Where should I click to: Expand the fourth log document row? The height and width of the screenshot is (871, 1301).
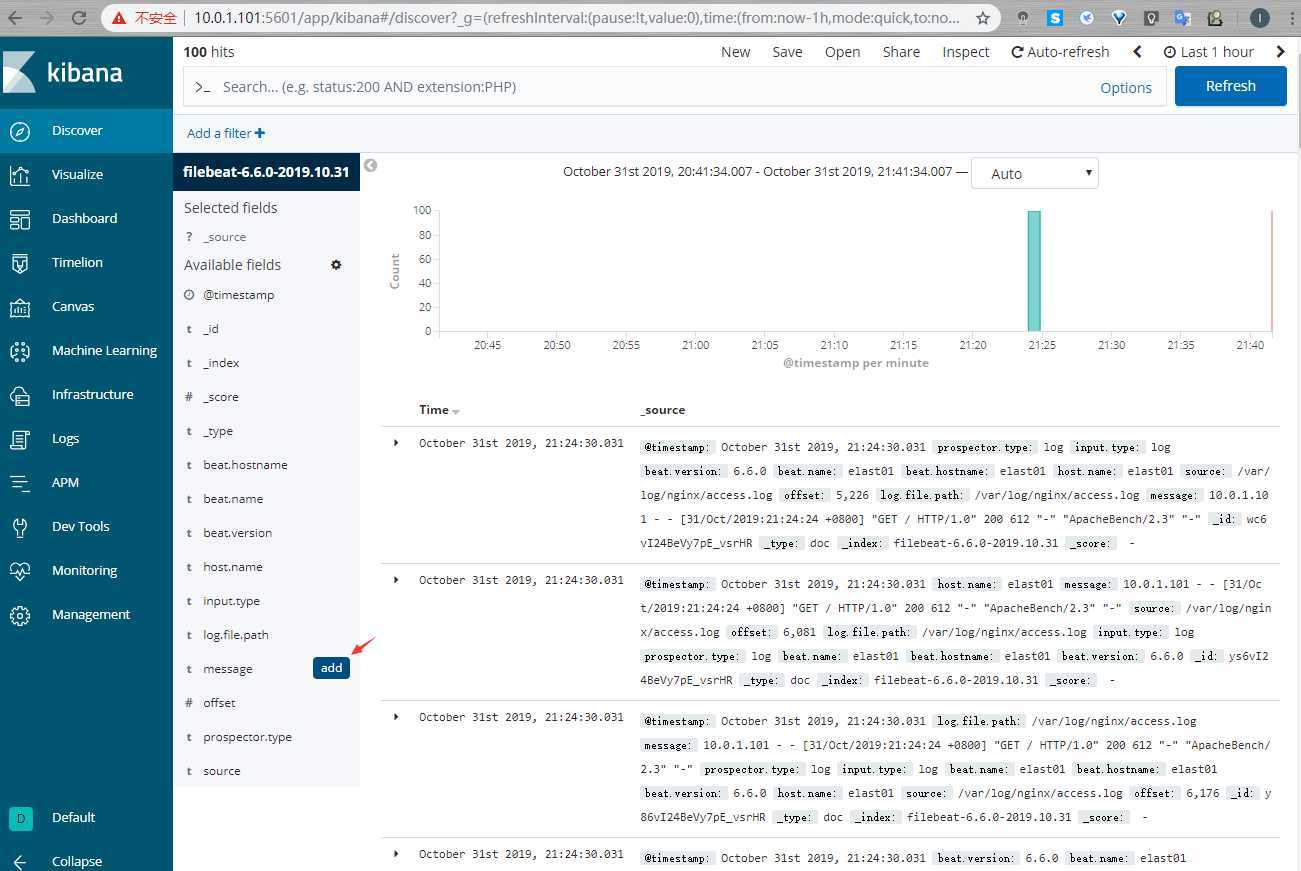point(396,854)
